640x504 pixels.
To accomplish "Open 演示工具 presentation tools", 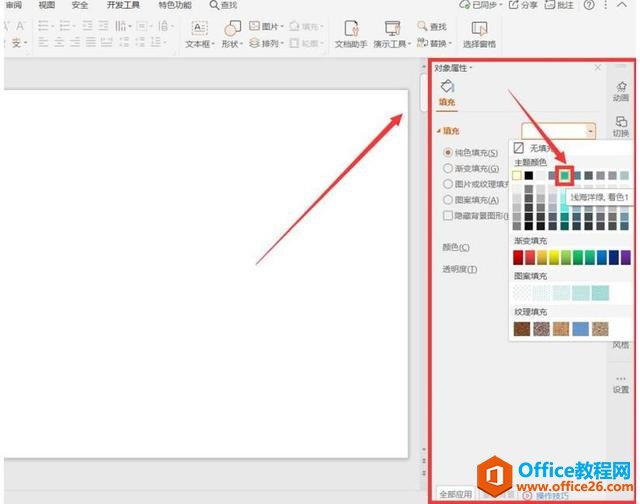I will [392, 34].
